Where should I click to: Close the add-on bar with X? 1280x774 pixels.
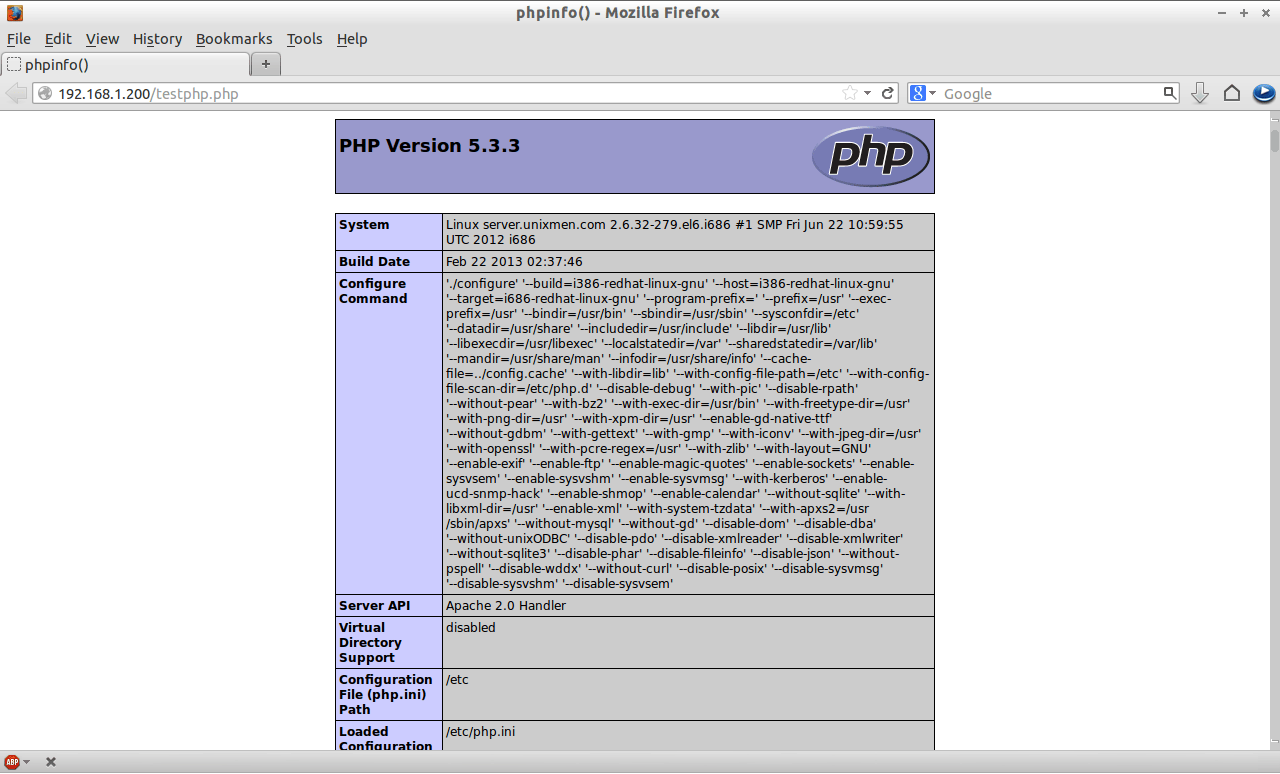pos(51,762)
